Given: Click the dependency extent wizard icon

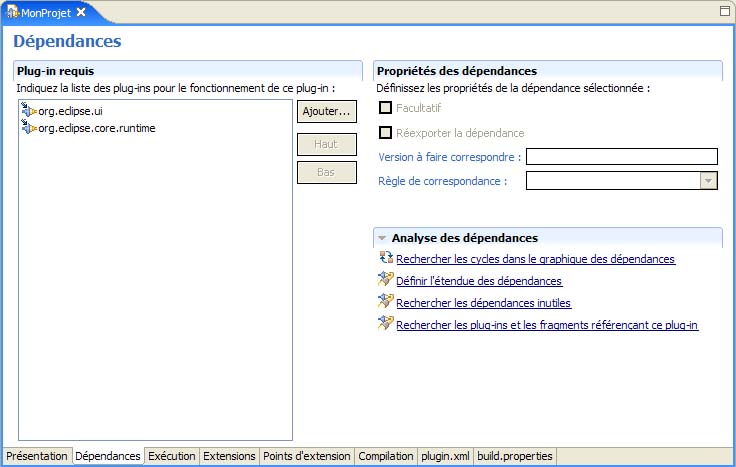Looking at the screenshot, I should click(x=386, y=280).
